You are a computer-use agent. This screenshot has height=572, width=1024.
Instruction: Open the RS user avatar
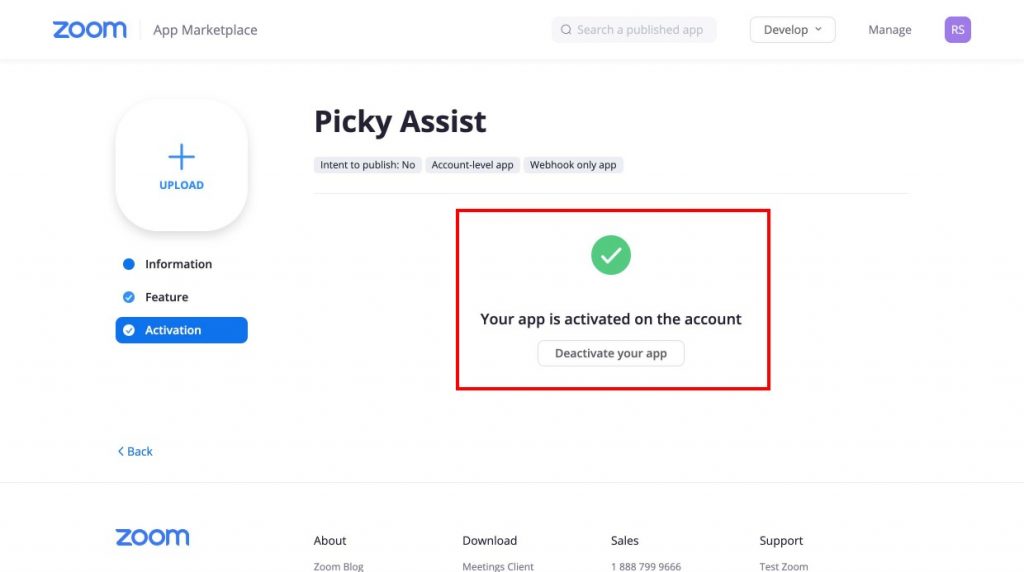(x=957, y=30)
